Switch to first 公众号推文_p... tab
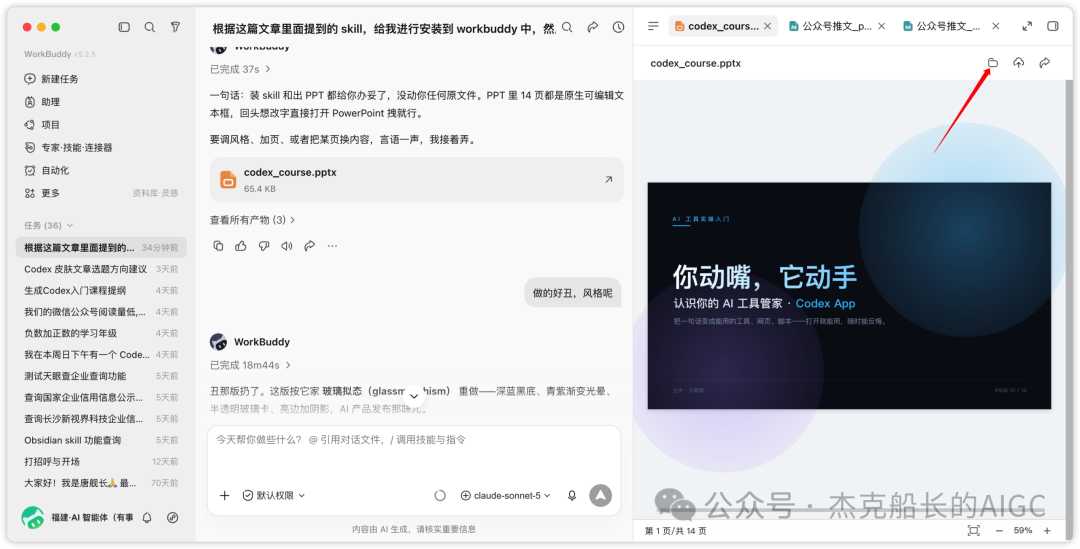This screenshot has width=1080, height=549. tap(831, 26)
